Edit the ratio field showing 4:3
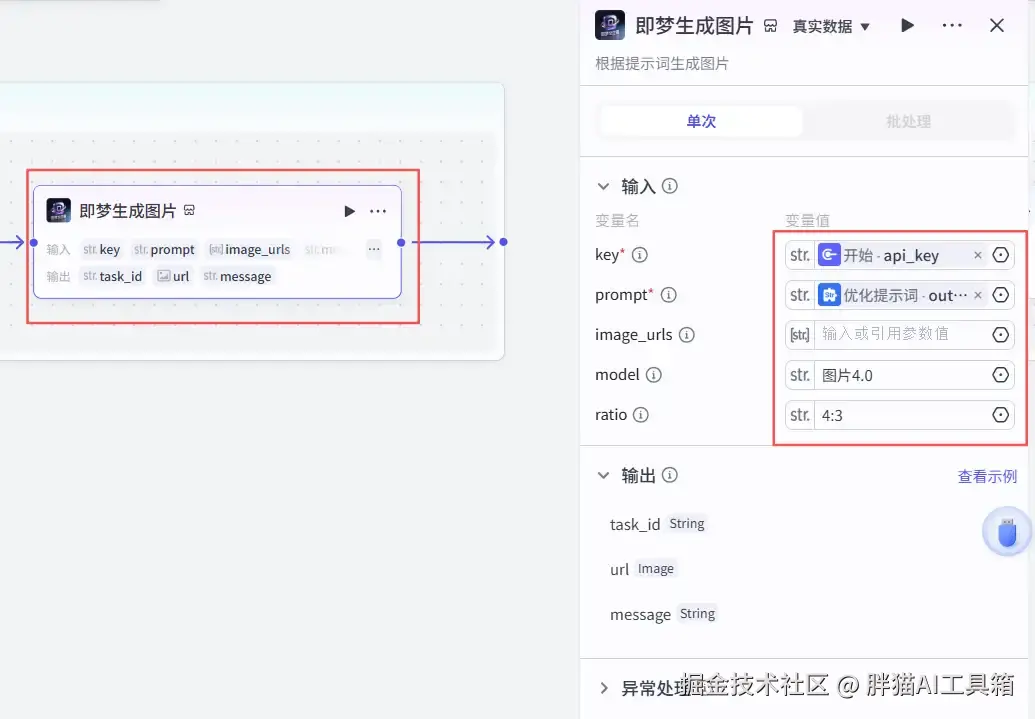1035x719 pixels. [902, 415]
